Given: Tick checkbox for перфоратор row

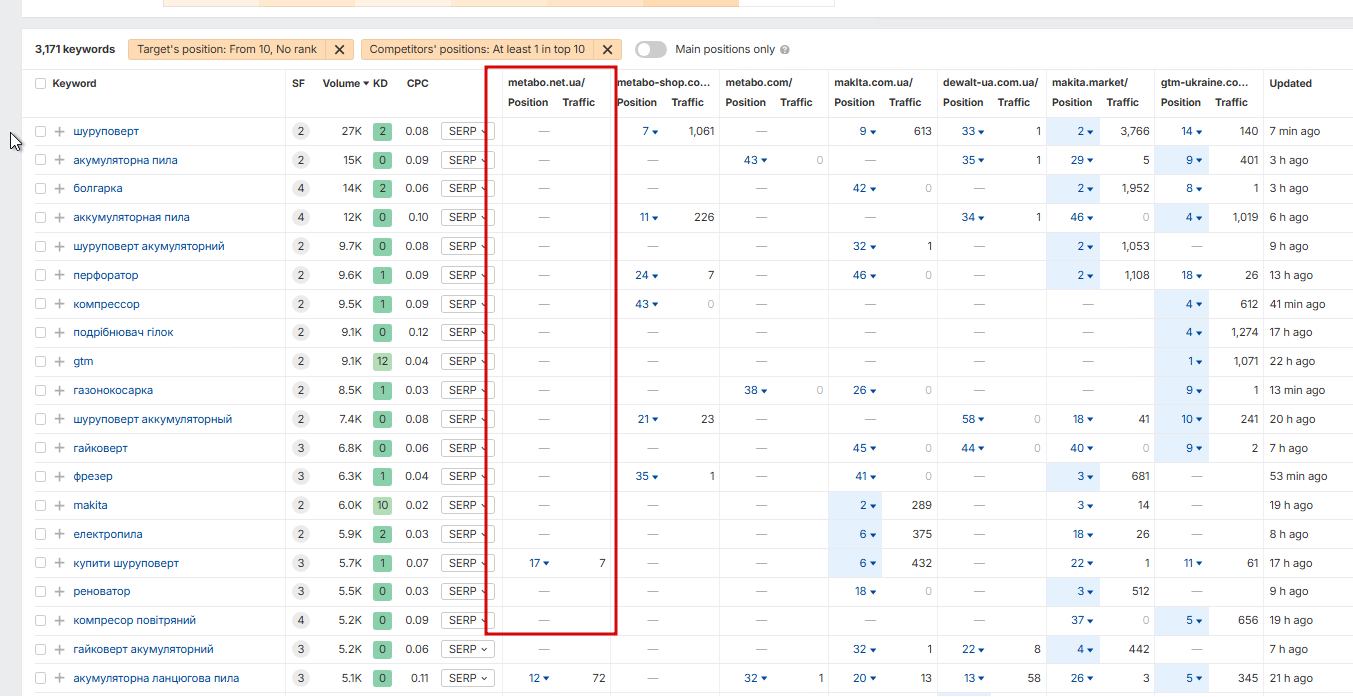Looking at the screenshot, I should 41,275.
